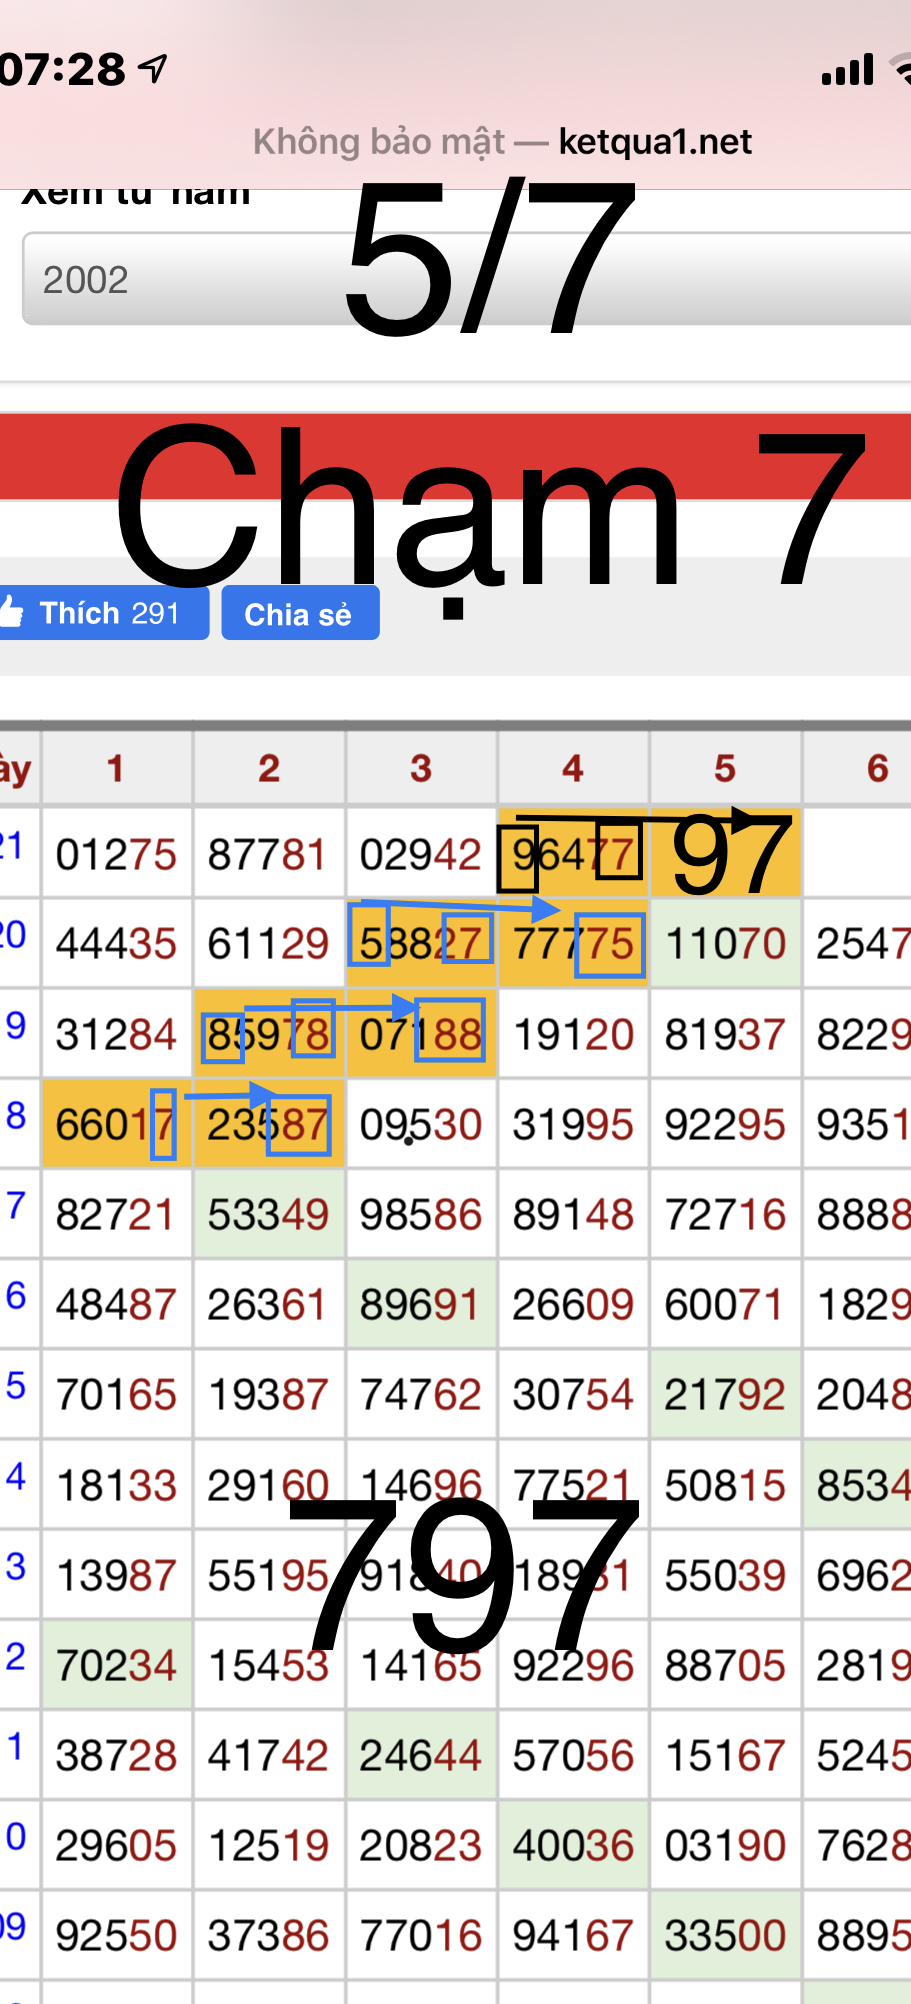The image size is (911, 2004).
Task: Tap the cellular signal bars icon
Action: (x=847, y=70)
